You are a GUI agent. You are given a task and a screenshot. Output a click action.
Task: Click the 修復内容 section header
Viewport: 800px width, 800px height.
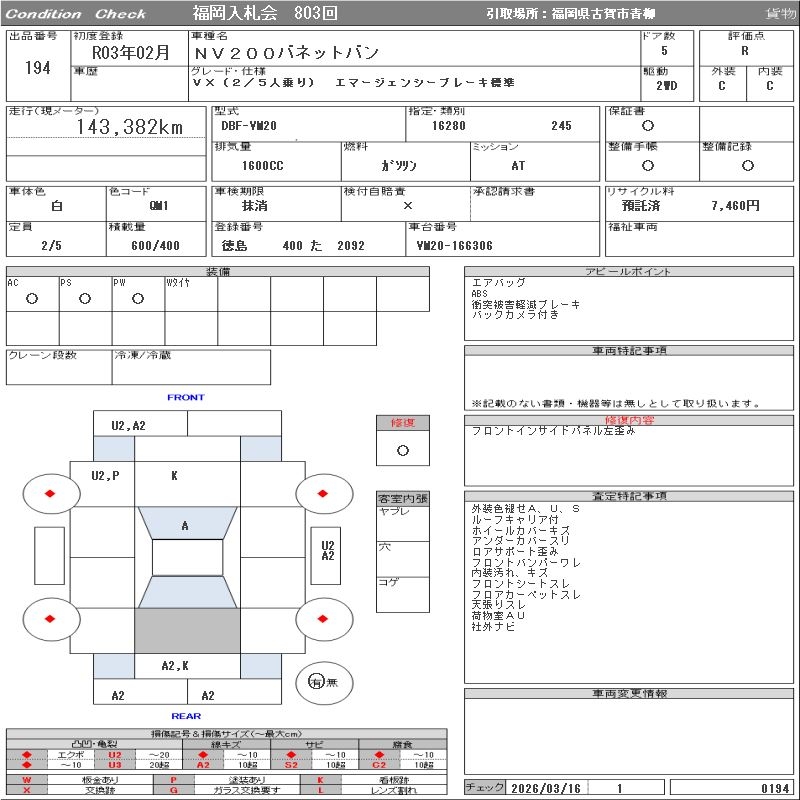(x=630, y=421)
